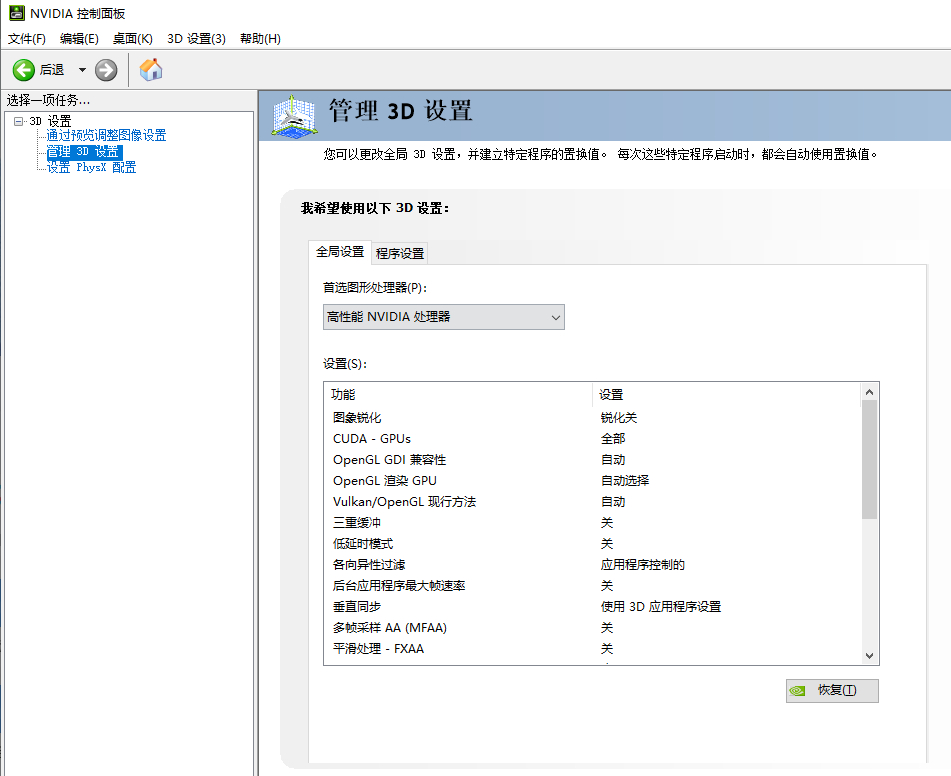The image size is (951, 776).
Task: Select the 图象锐化 row
Action: click(593, 417)
